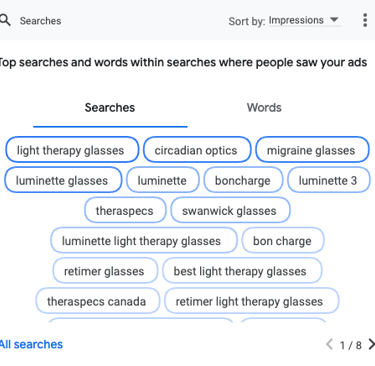Choose the luminette 3 chip
375x366 pixels.
pyautogui.click(x=328, y=180)
